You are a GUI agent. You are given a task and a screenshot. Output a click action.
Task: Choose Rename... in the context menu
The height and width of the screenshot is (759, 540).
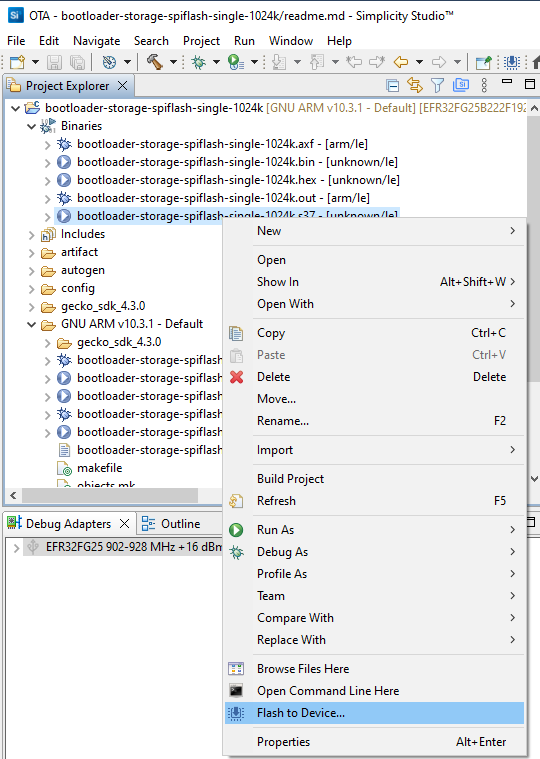pyautogui.click(x=374, y=421)
